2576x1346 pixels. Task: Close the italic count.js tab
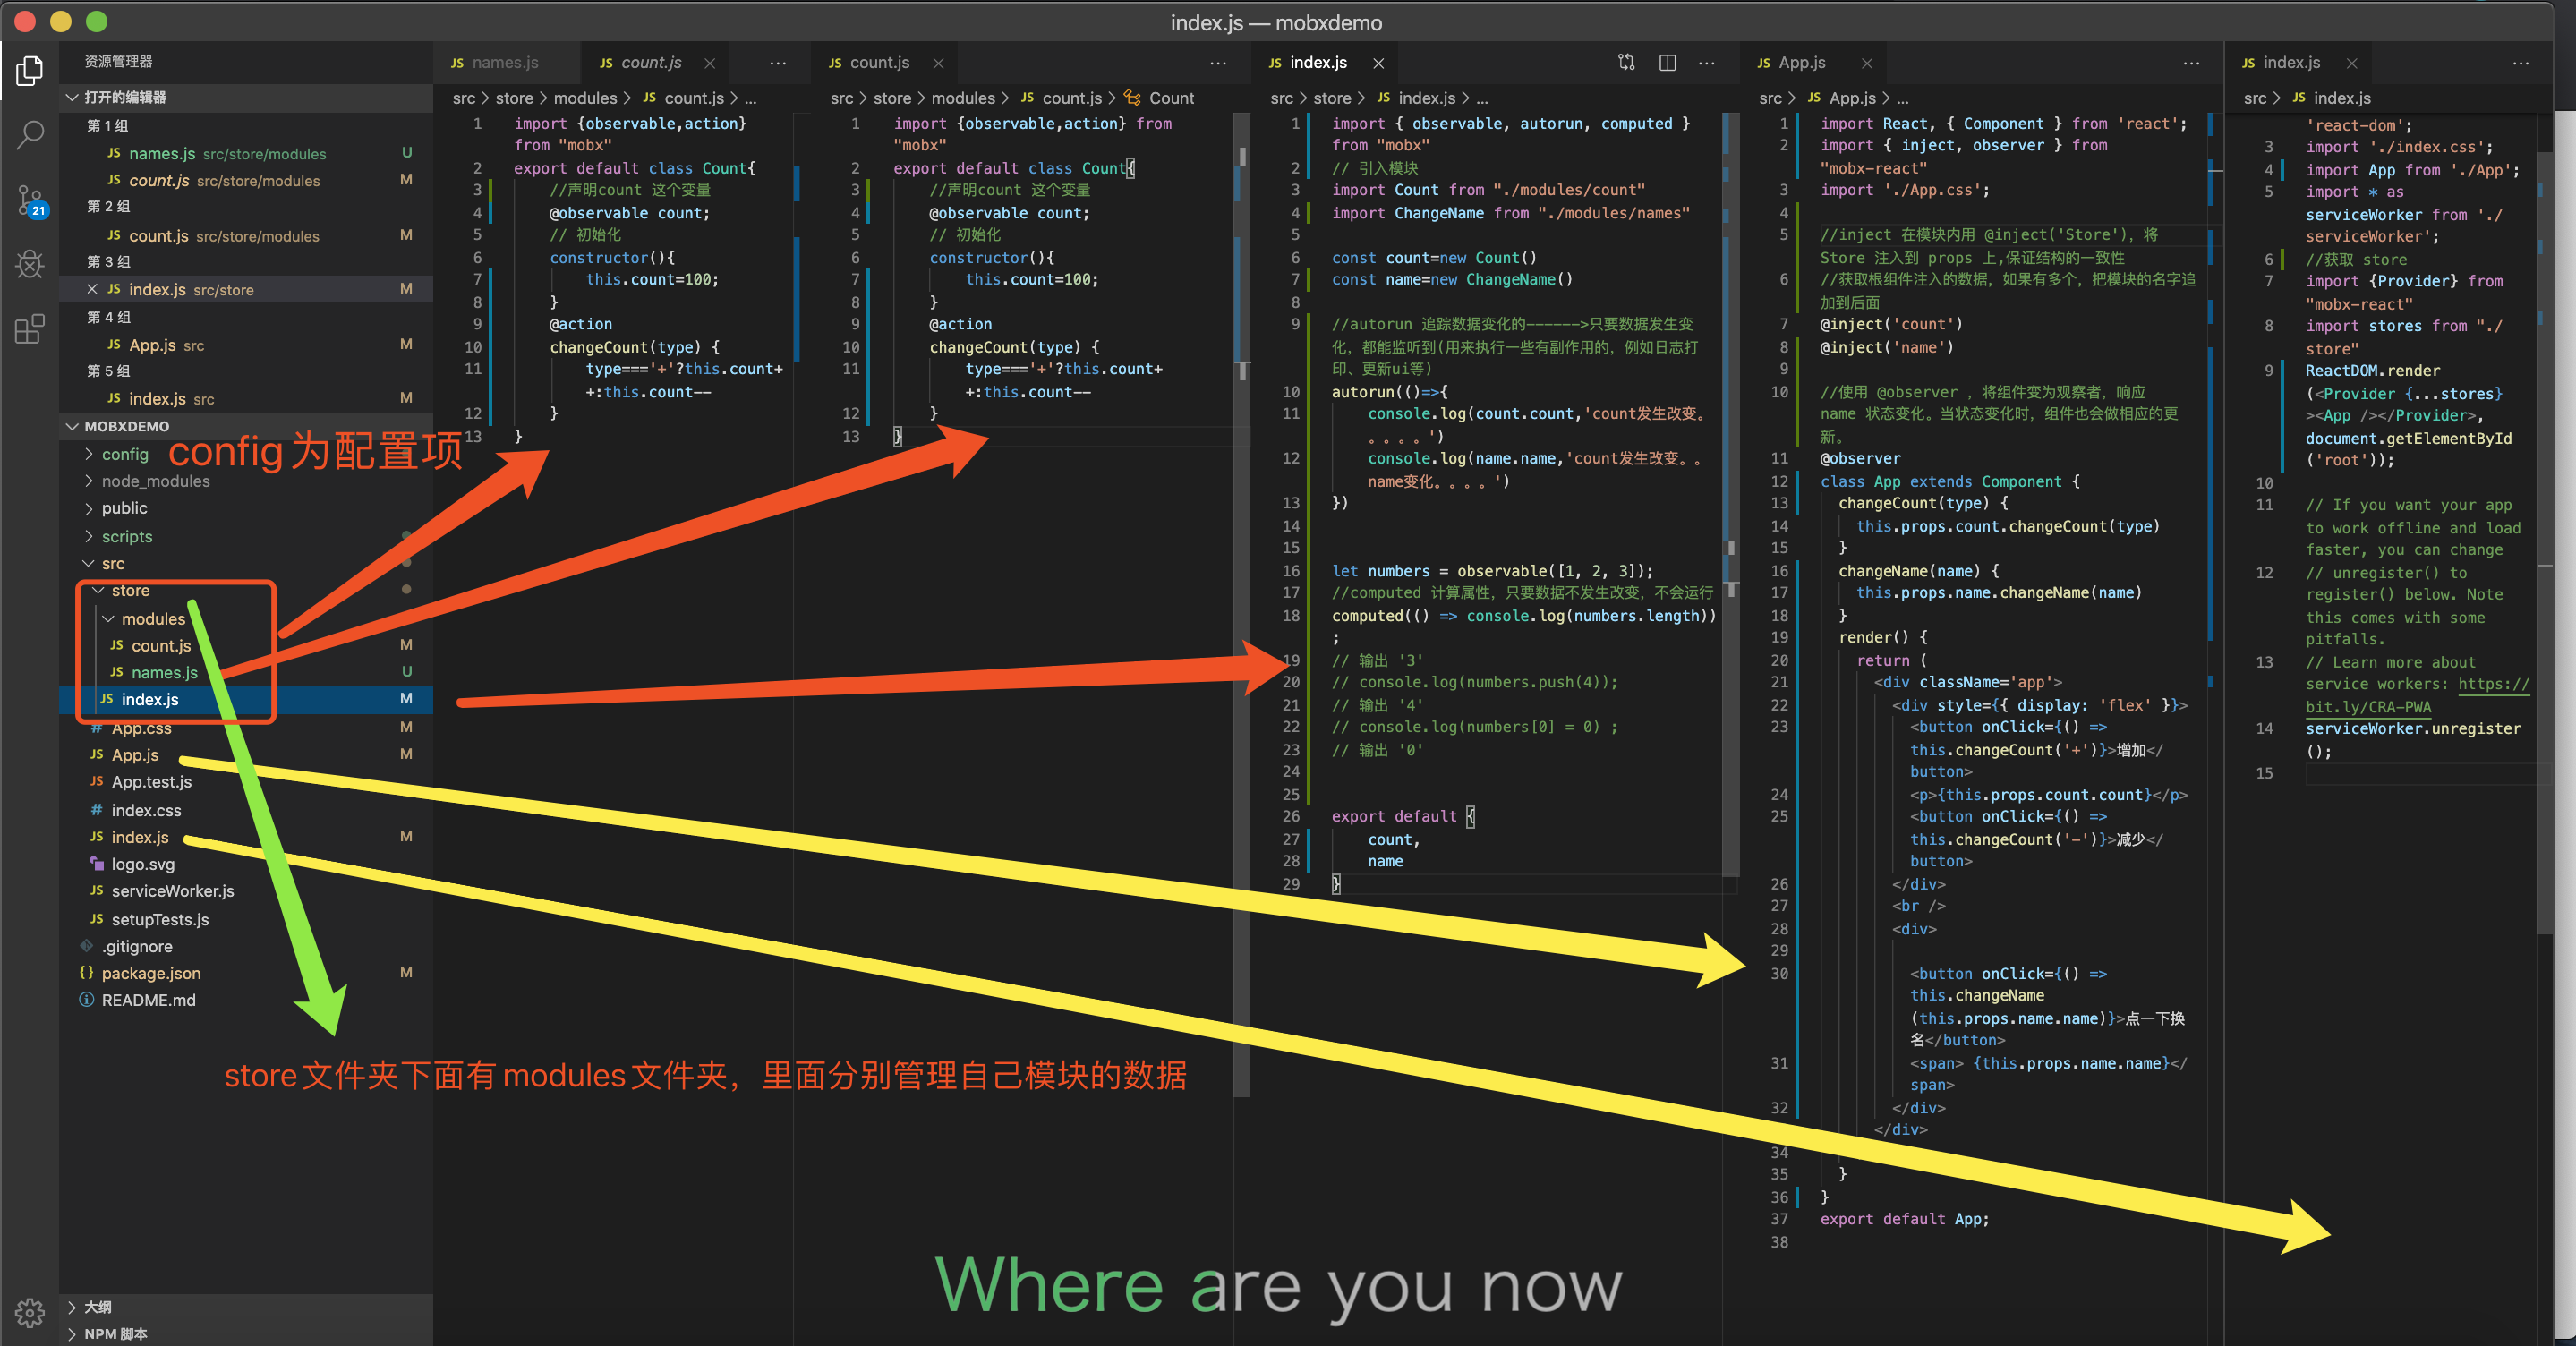point(709,63)
